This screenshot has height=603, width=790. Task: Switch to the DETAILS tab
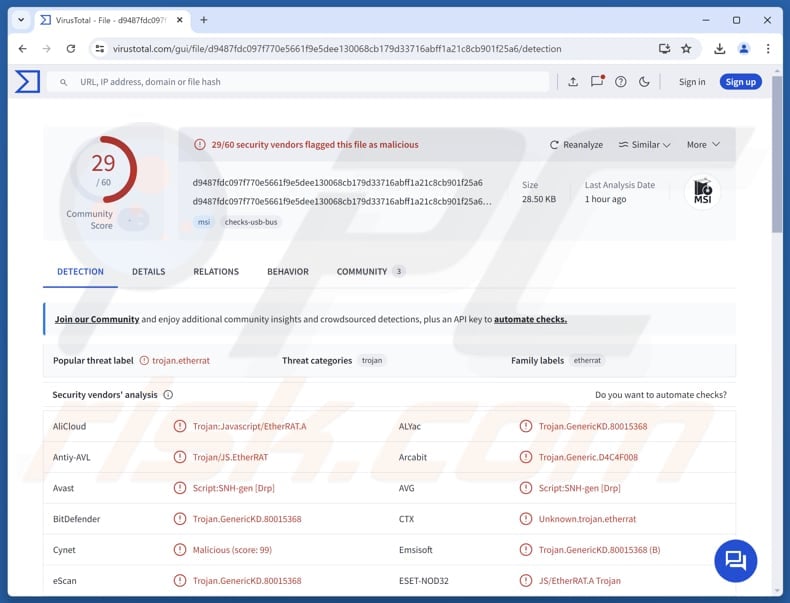149,272
